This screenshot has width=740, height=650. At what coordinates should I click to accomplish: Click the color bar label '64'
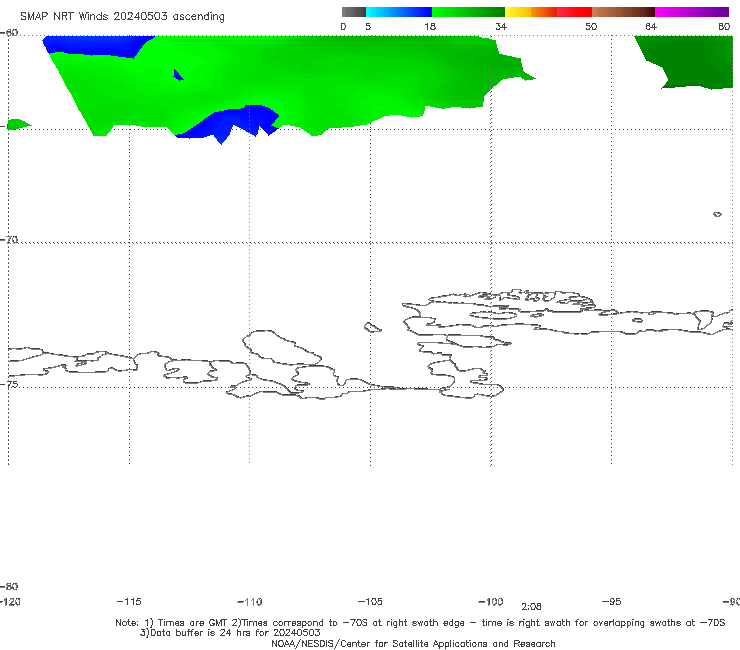[x=651, y=27]
